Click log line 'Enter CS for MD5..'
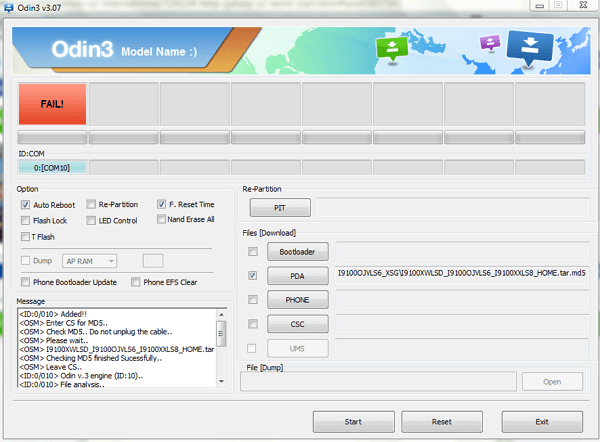This screenshot has width=600, height=442. 77,323
